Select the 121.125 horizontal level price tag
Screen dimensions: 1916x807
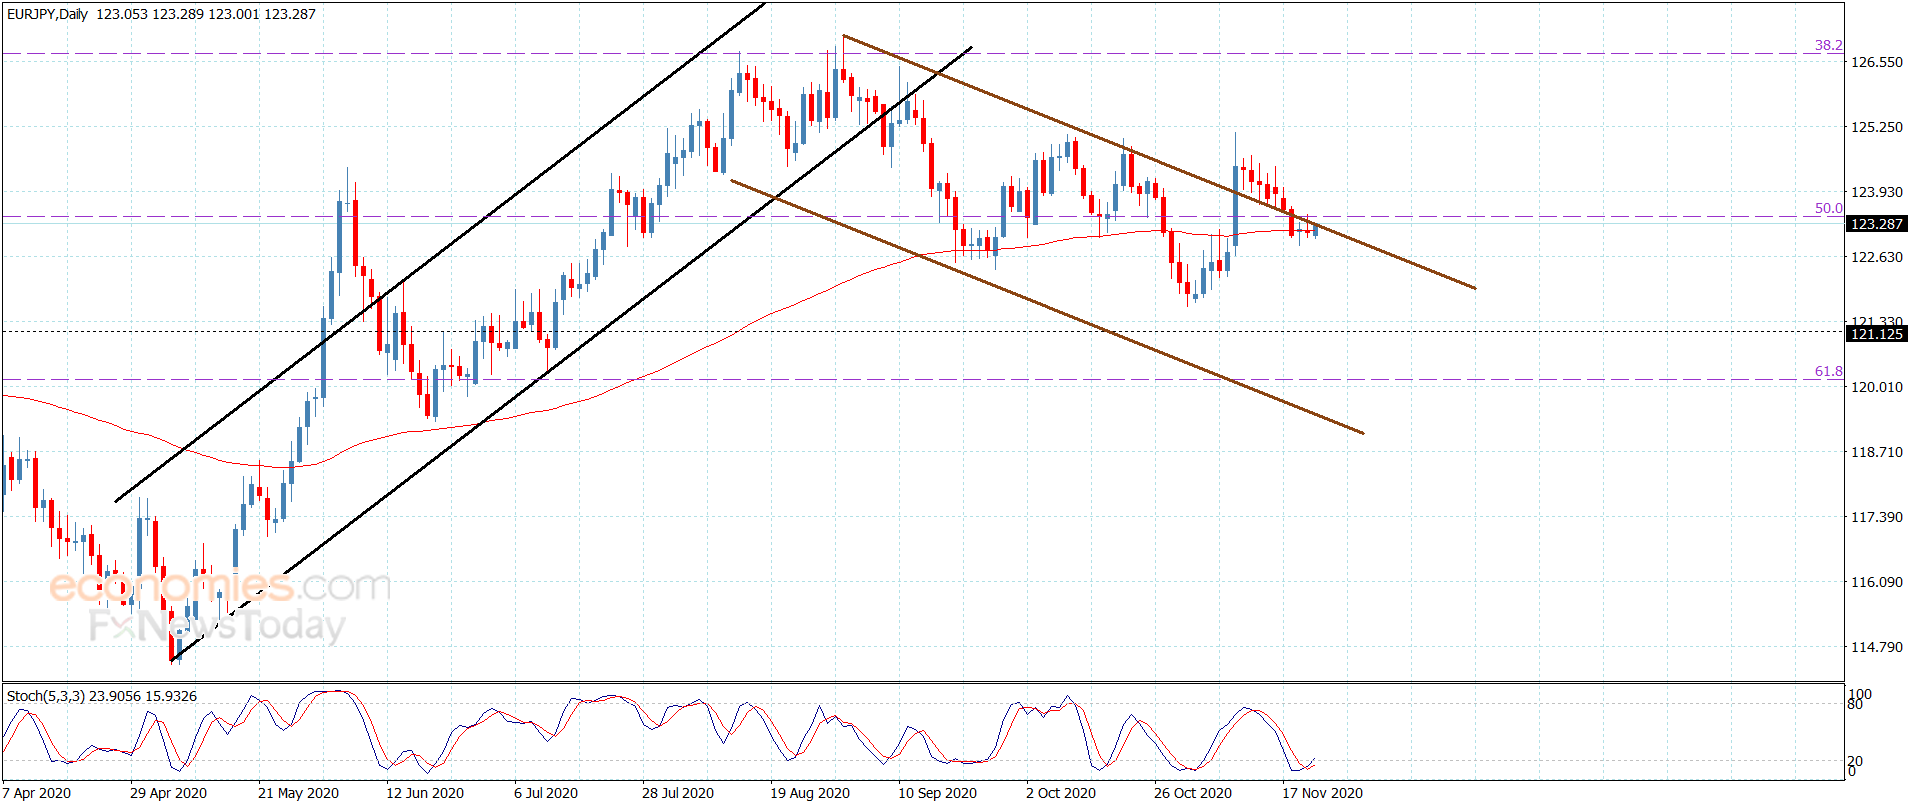[x=1876, y=334]
